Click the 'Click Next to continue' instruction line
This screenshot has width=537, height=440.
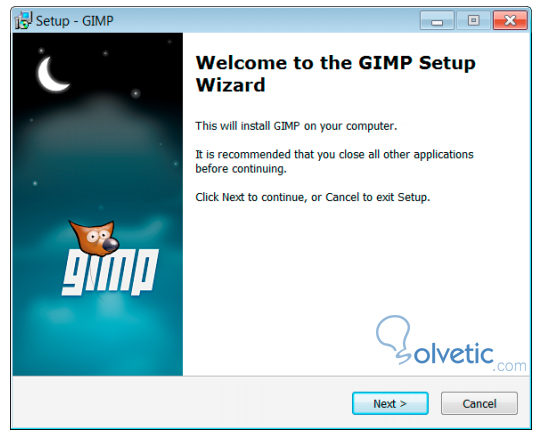[x=313, y=197]
